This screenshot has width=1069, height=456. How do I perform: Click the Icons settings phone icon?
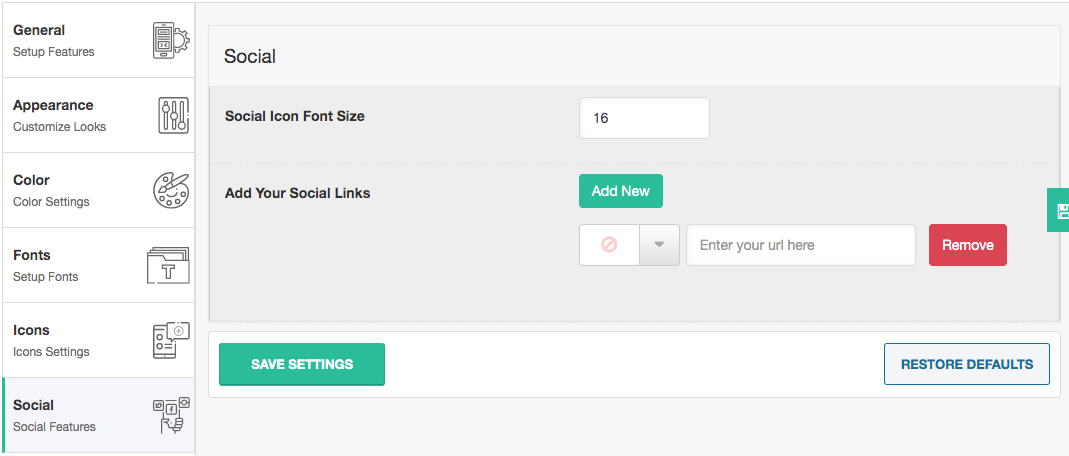point(170,340)
